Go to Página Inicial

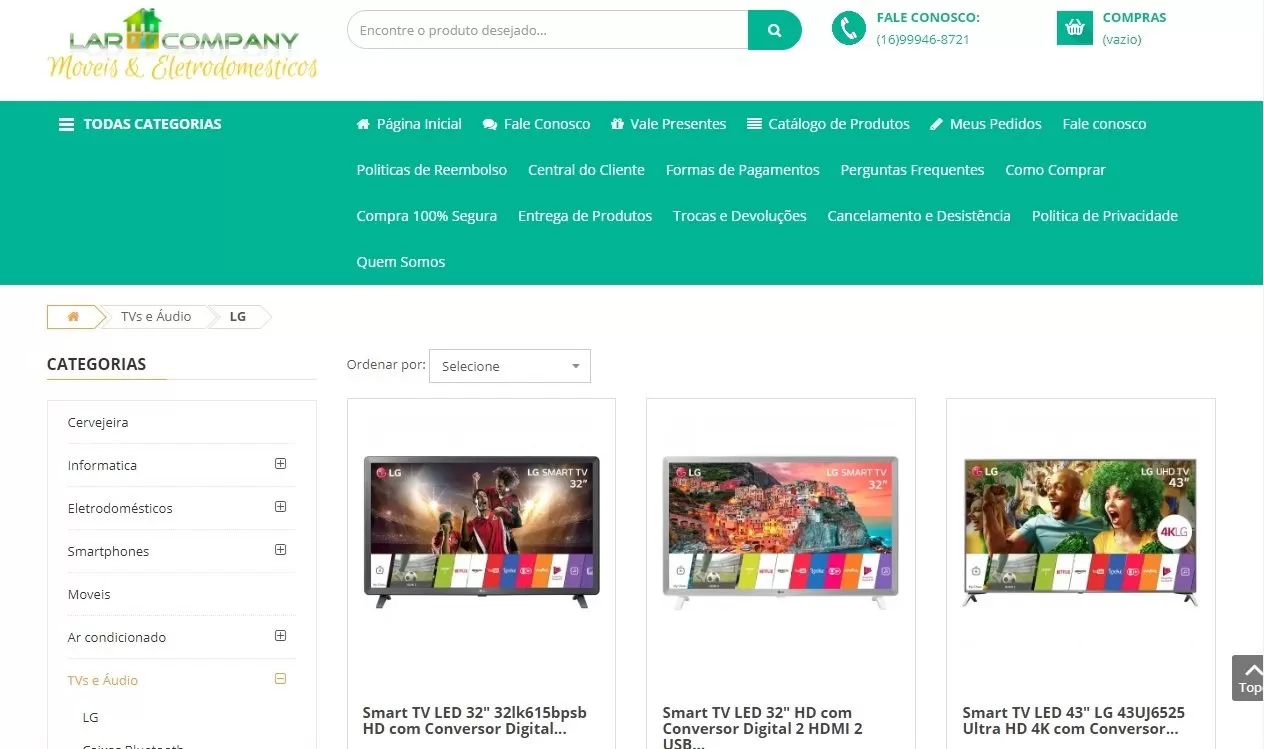click(409, 124)
